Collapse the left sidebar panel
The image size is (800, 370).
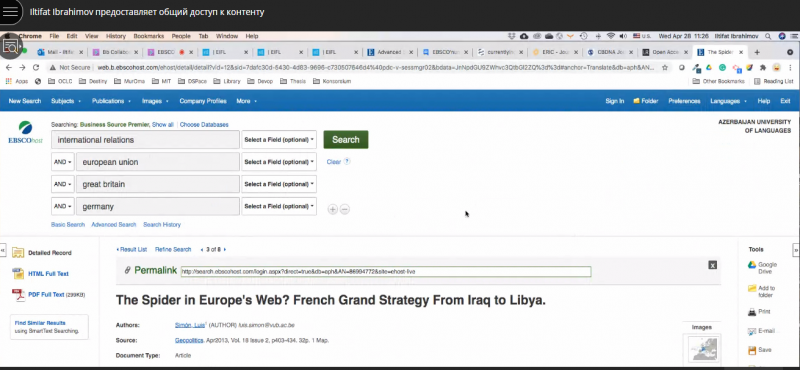point(3,250)
